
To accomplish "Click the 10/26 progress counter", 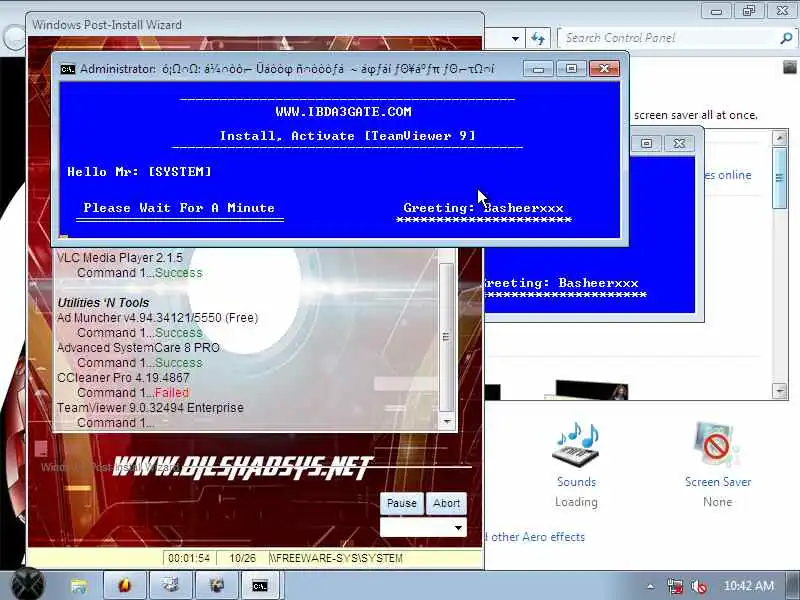I will point(242,558).
